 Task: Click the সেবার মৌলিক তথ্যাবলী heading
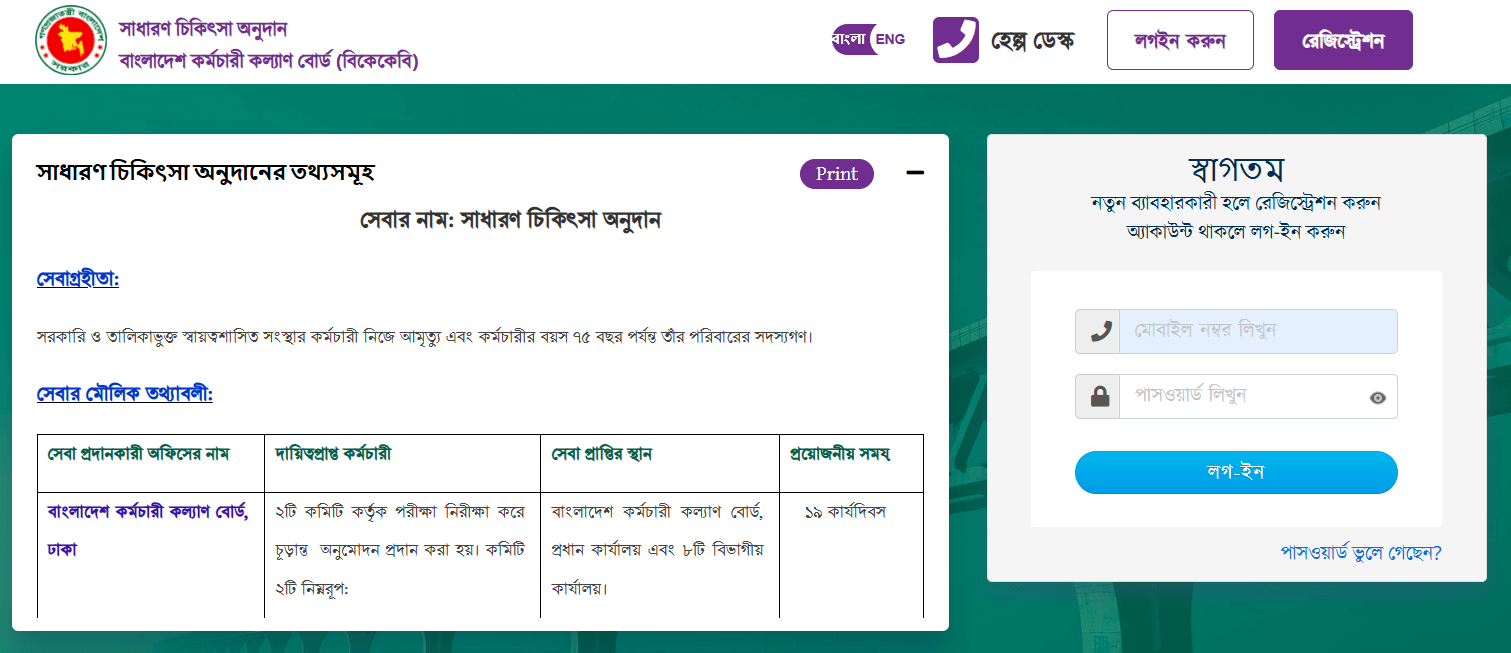(x=124, y=394)
